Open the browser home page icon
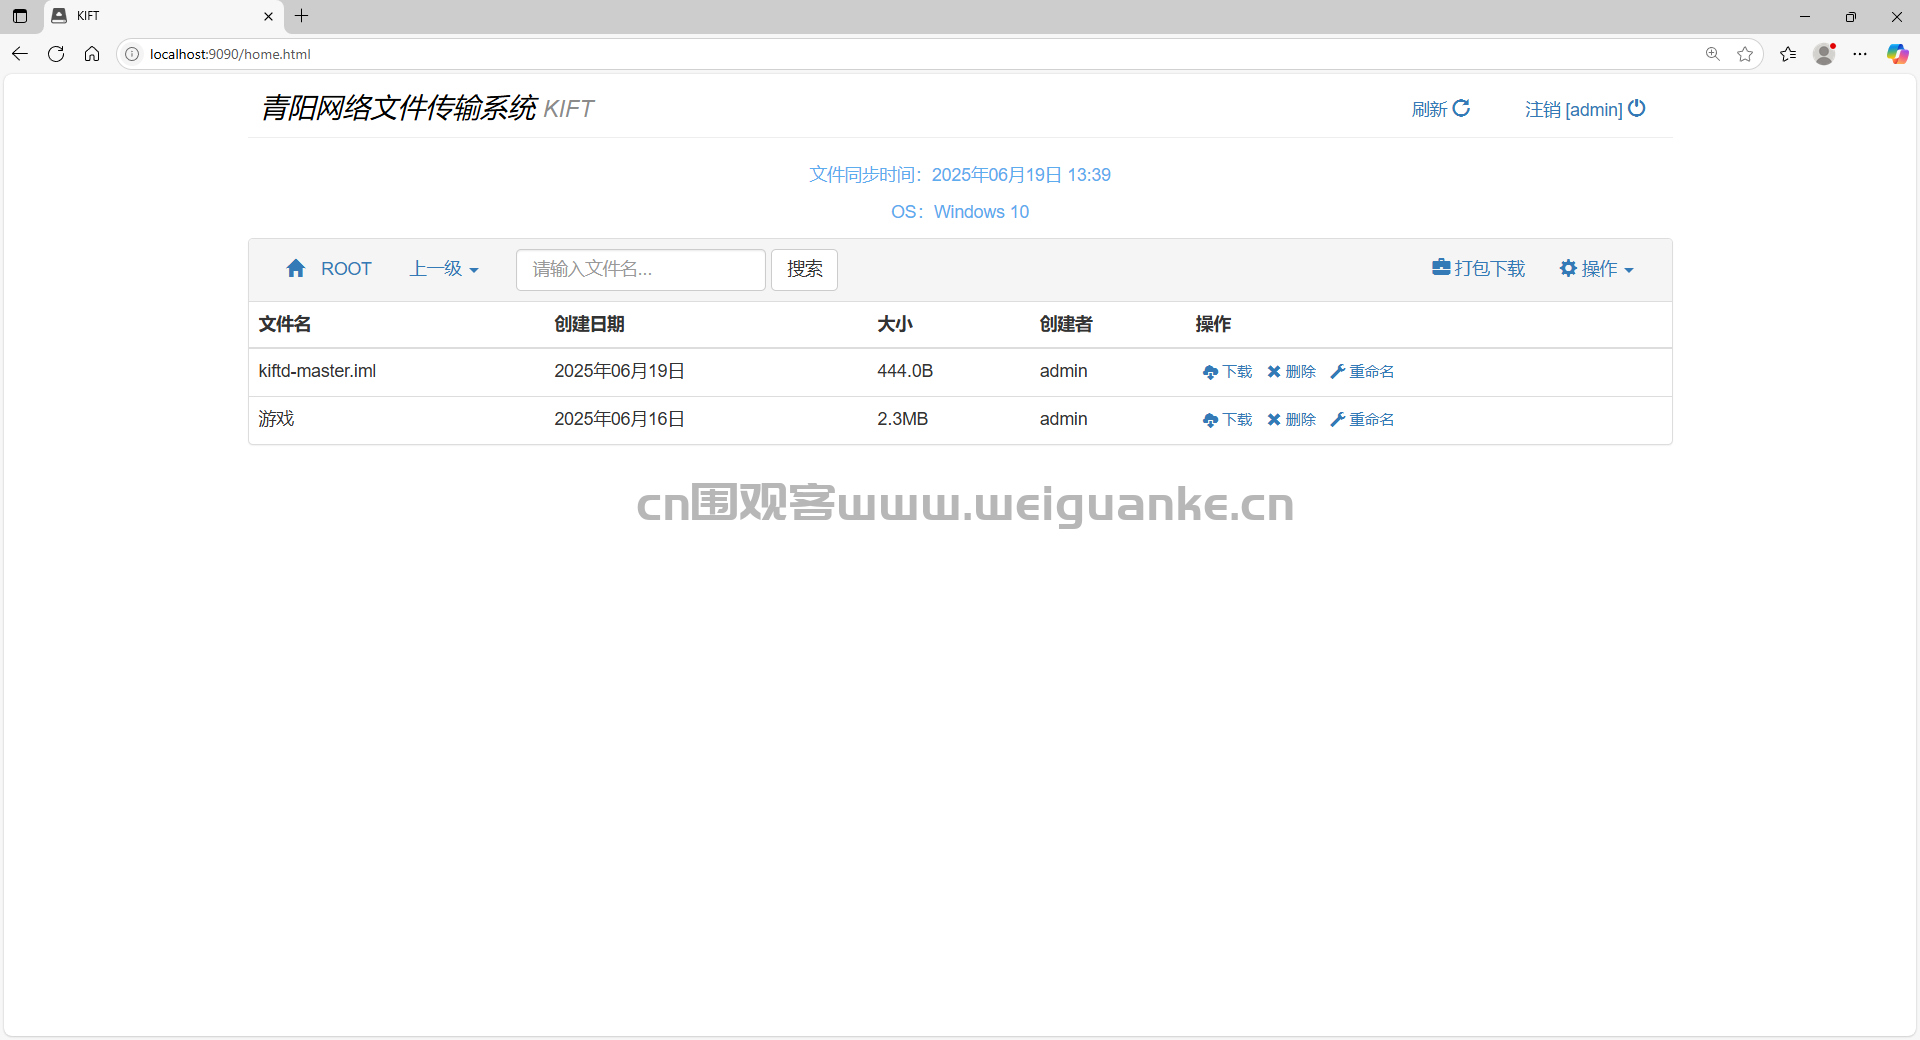 (92, 54)
